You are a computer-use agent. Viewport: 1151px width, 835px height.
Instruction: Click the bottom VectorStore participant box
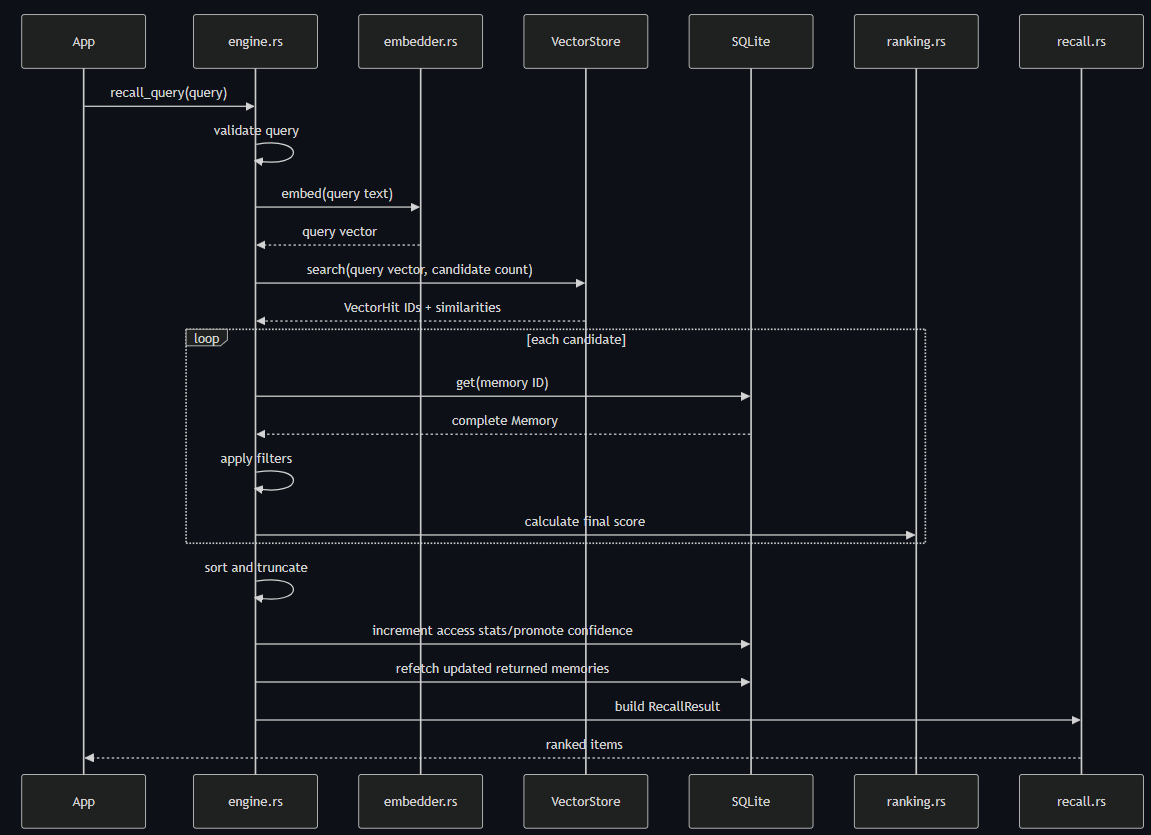coord(586,801)
